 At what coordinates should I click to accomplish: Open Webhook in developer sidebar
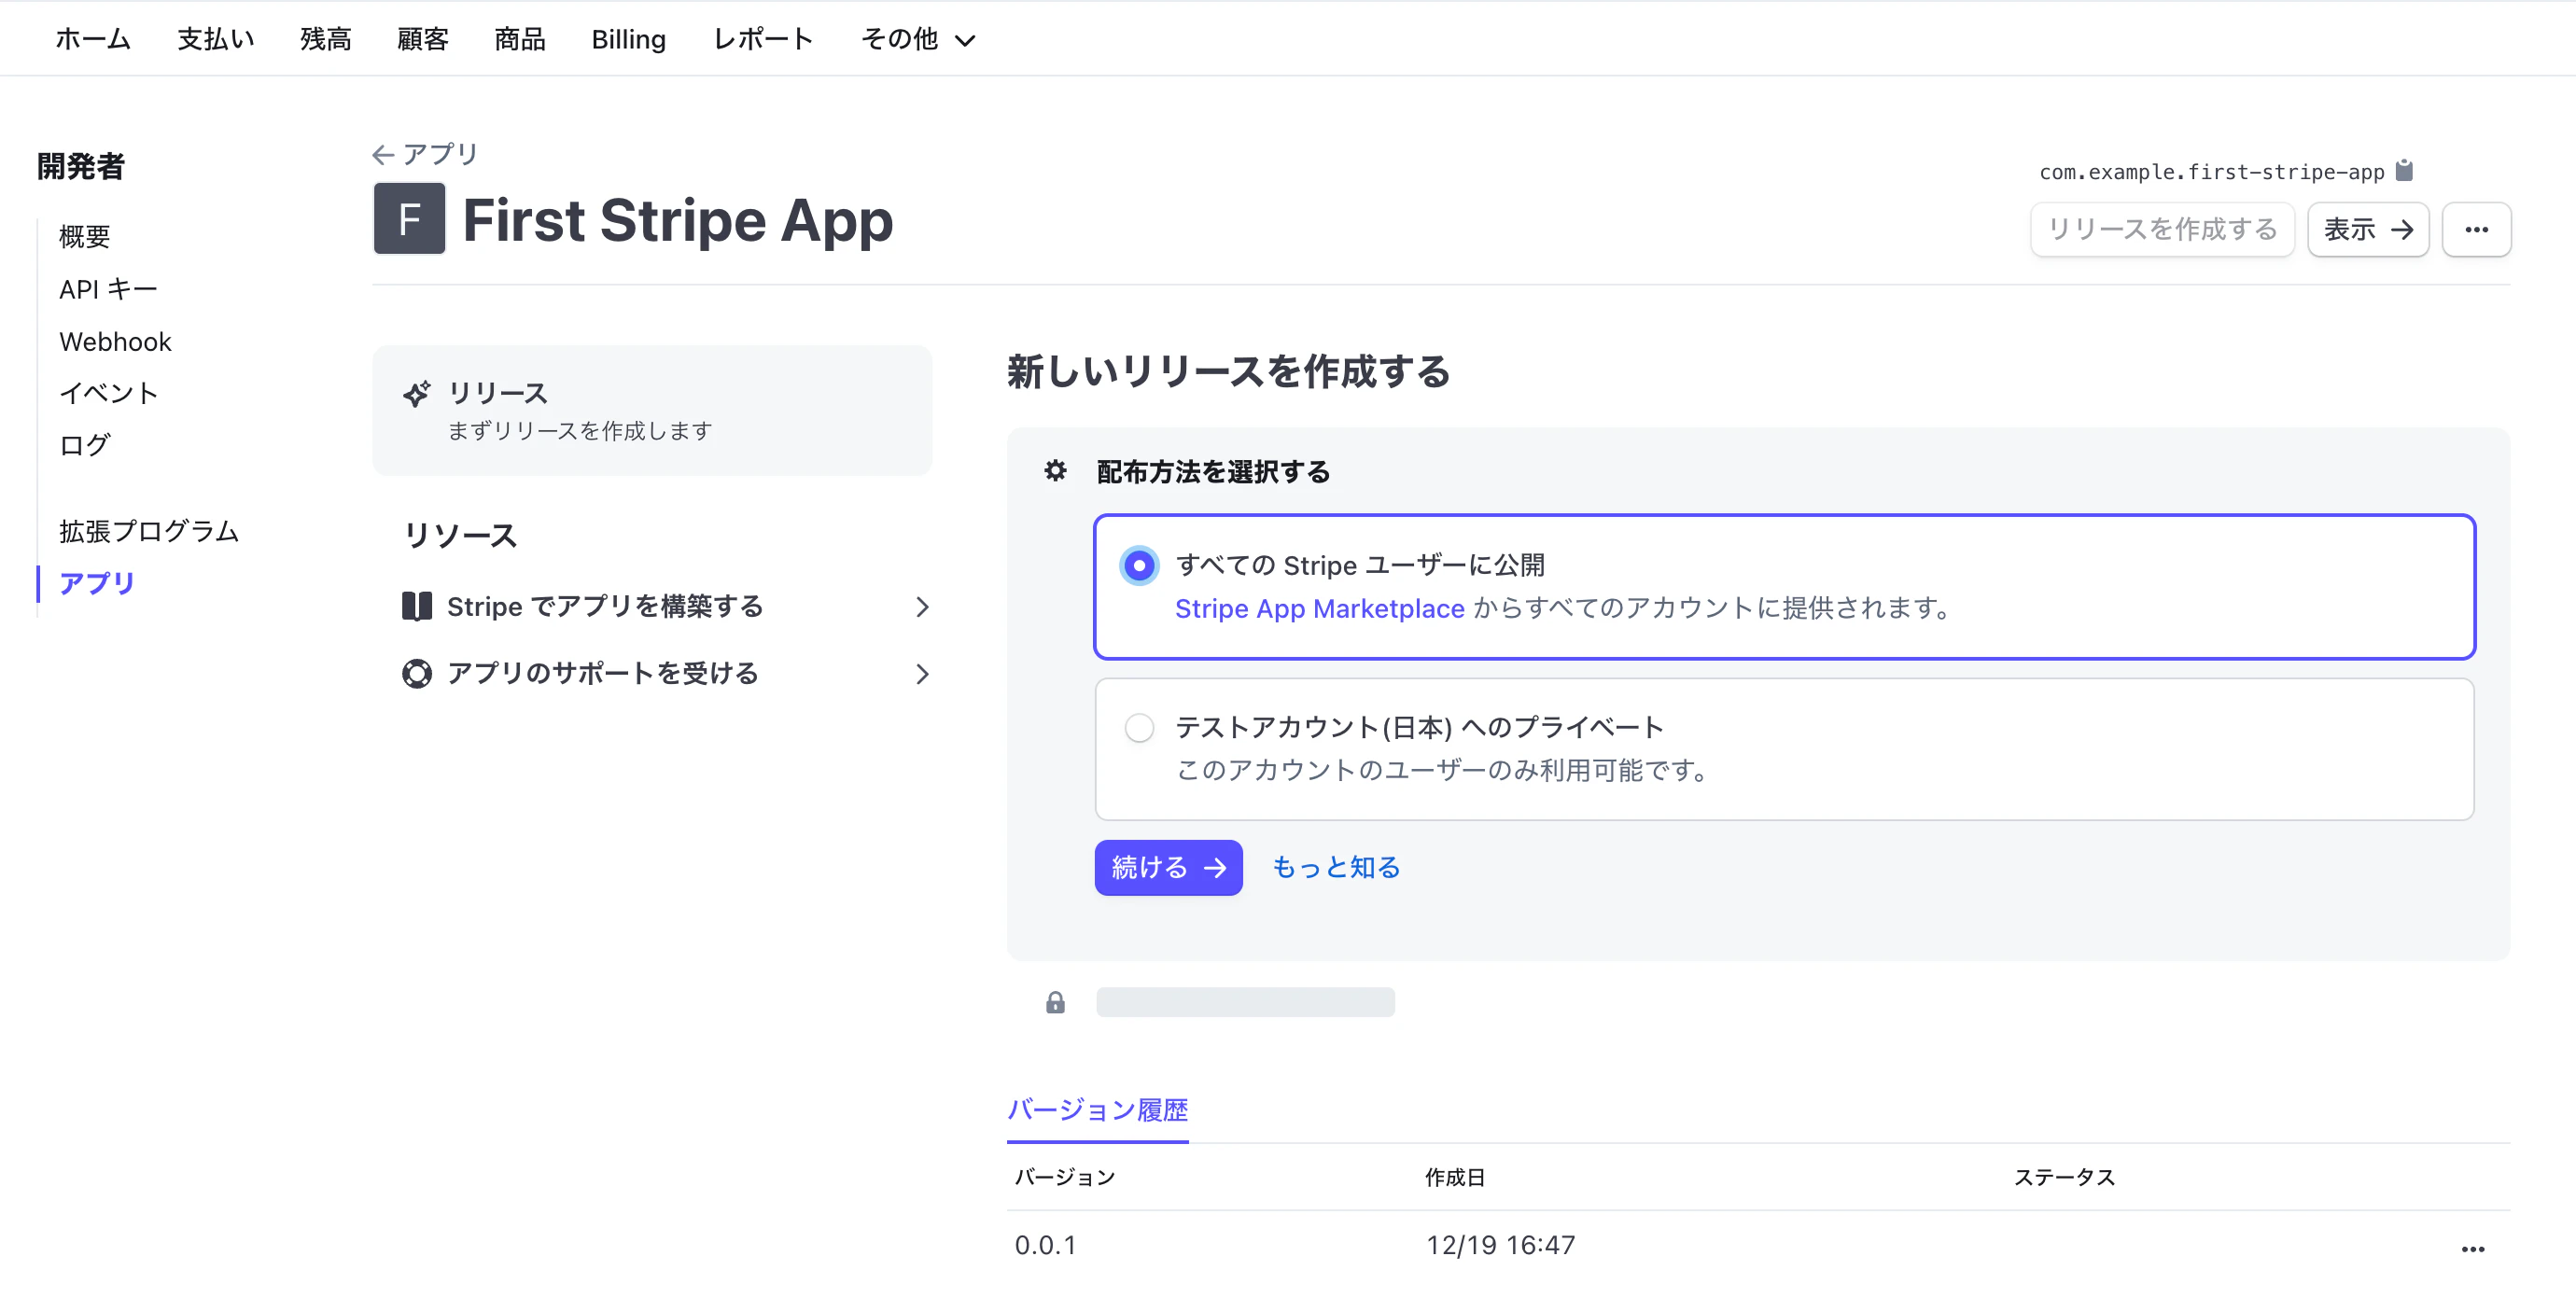coord(115,341)
